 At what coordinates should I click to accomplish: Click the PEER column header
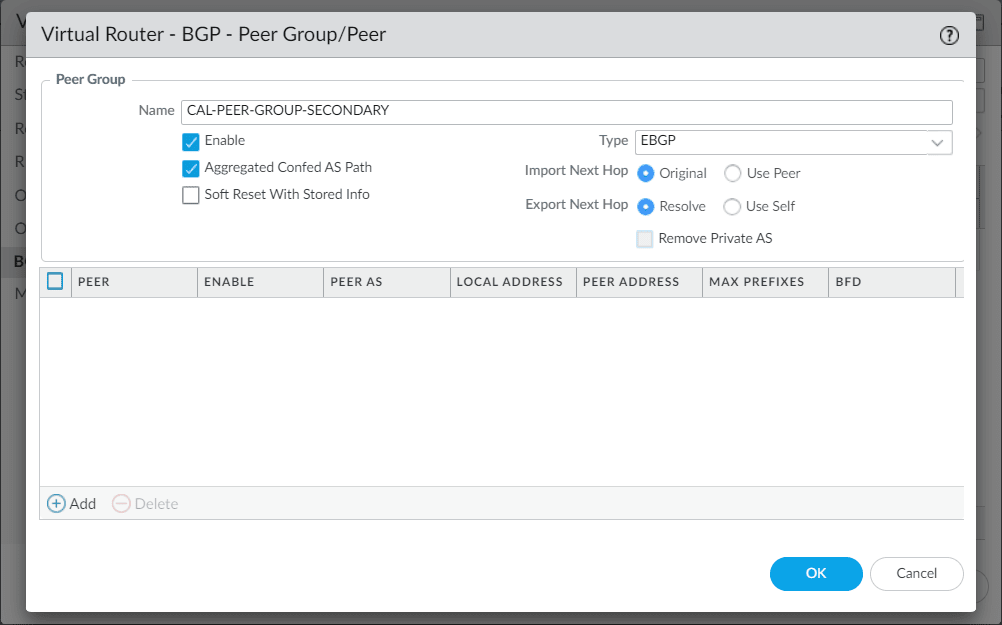pyautogui.click(x=93, y=281)
